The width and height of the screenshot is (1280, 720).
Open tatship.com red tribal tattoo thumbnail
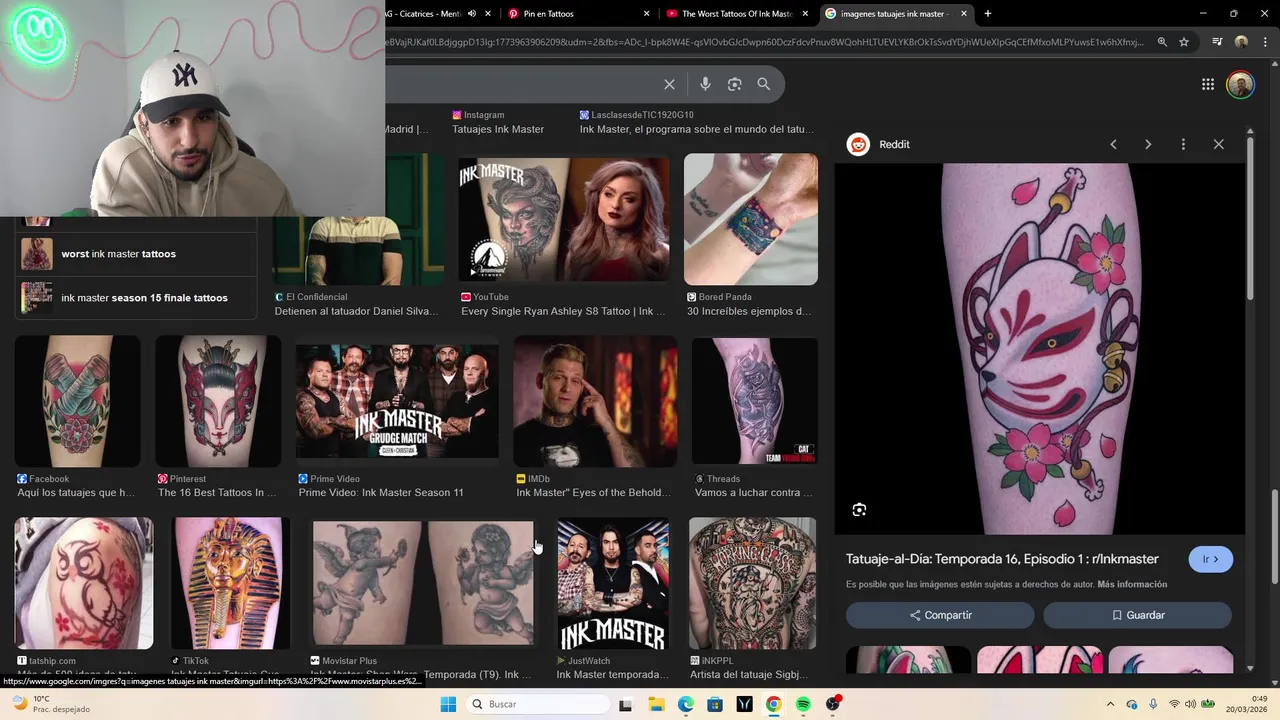pos(84,583)
